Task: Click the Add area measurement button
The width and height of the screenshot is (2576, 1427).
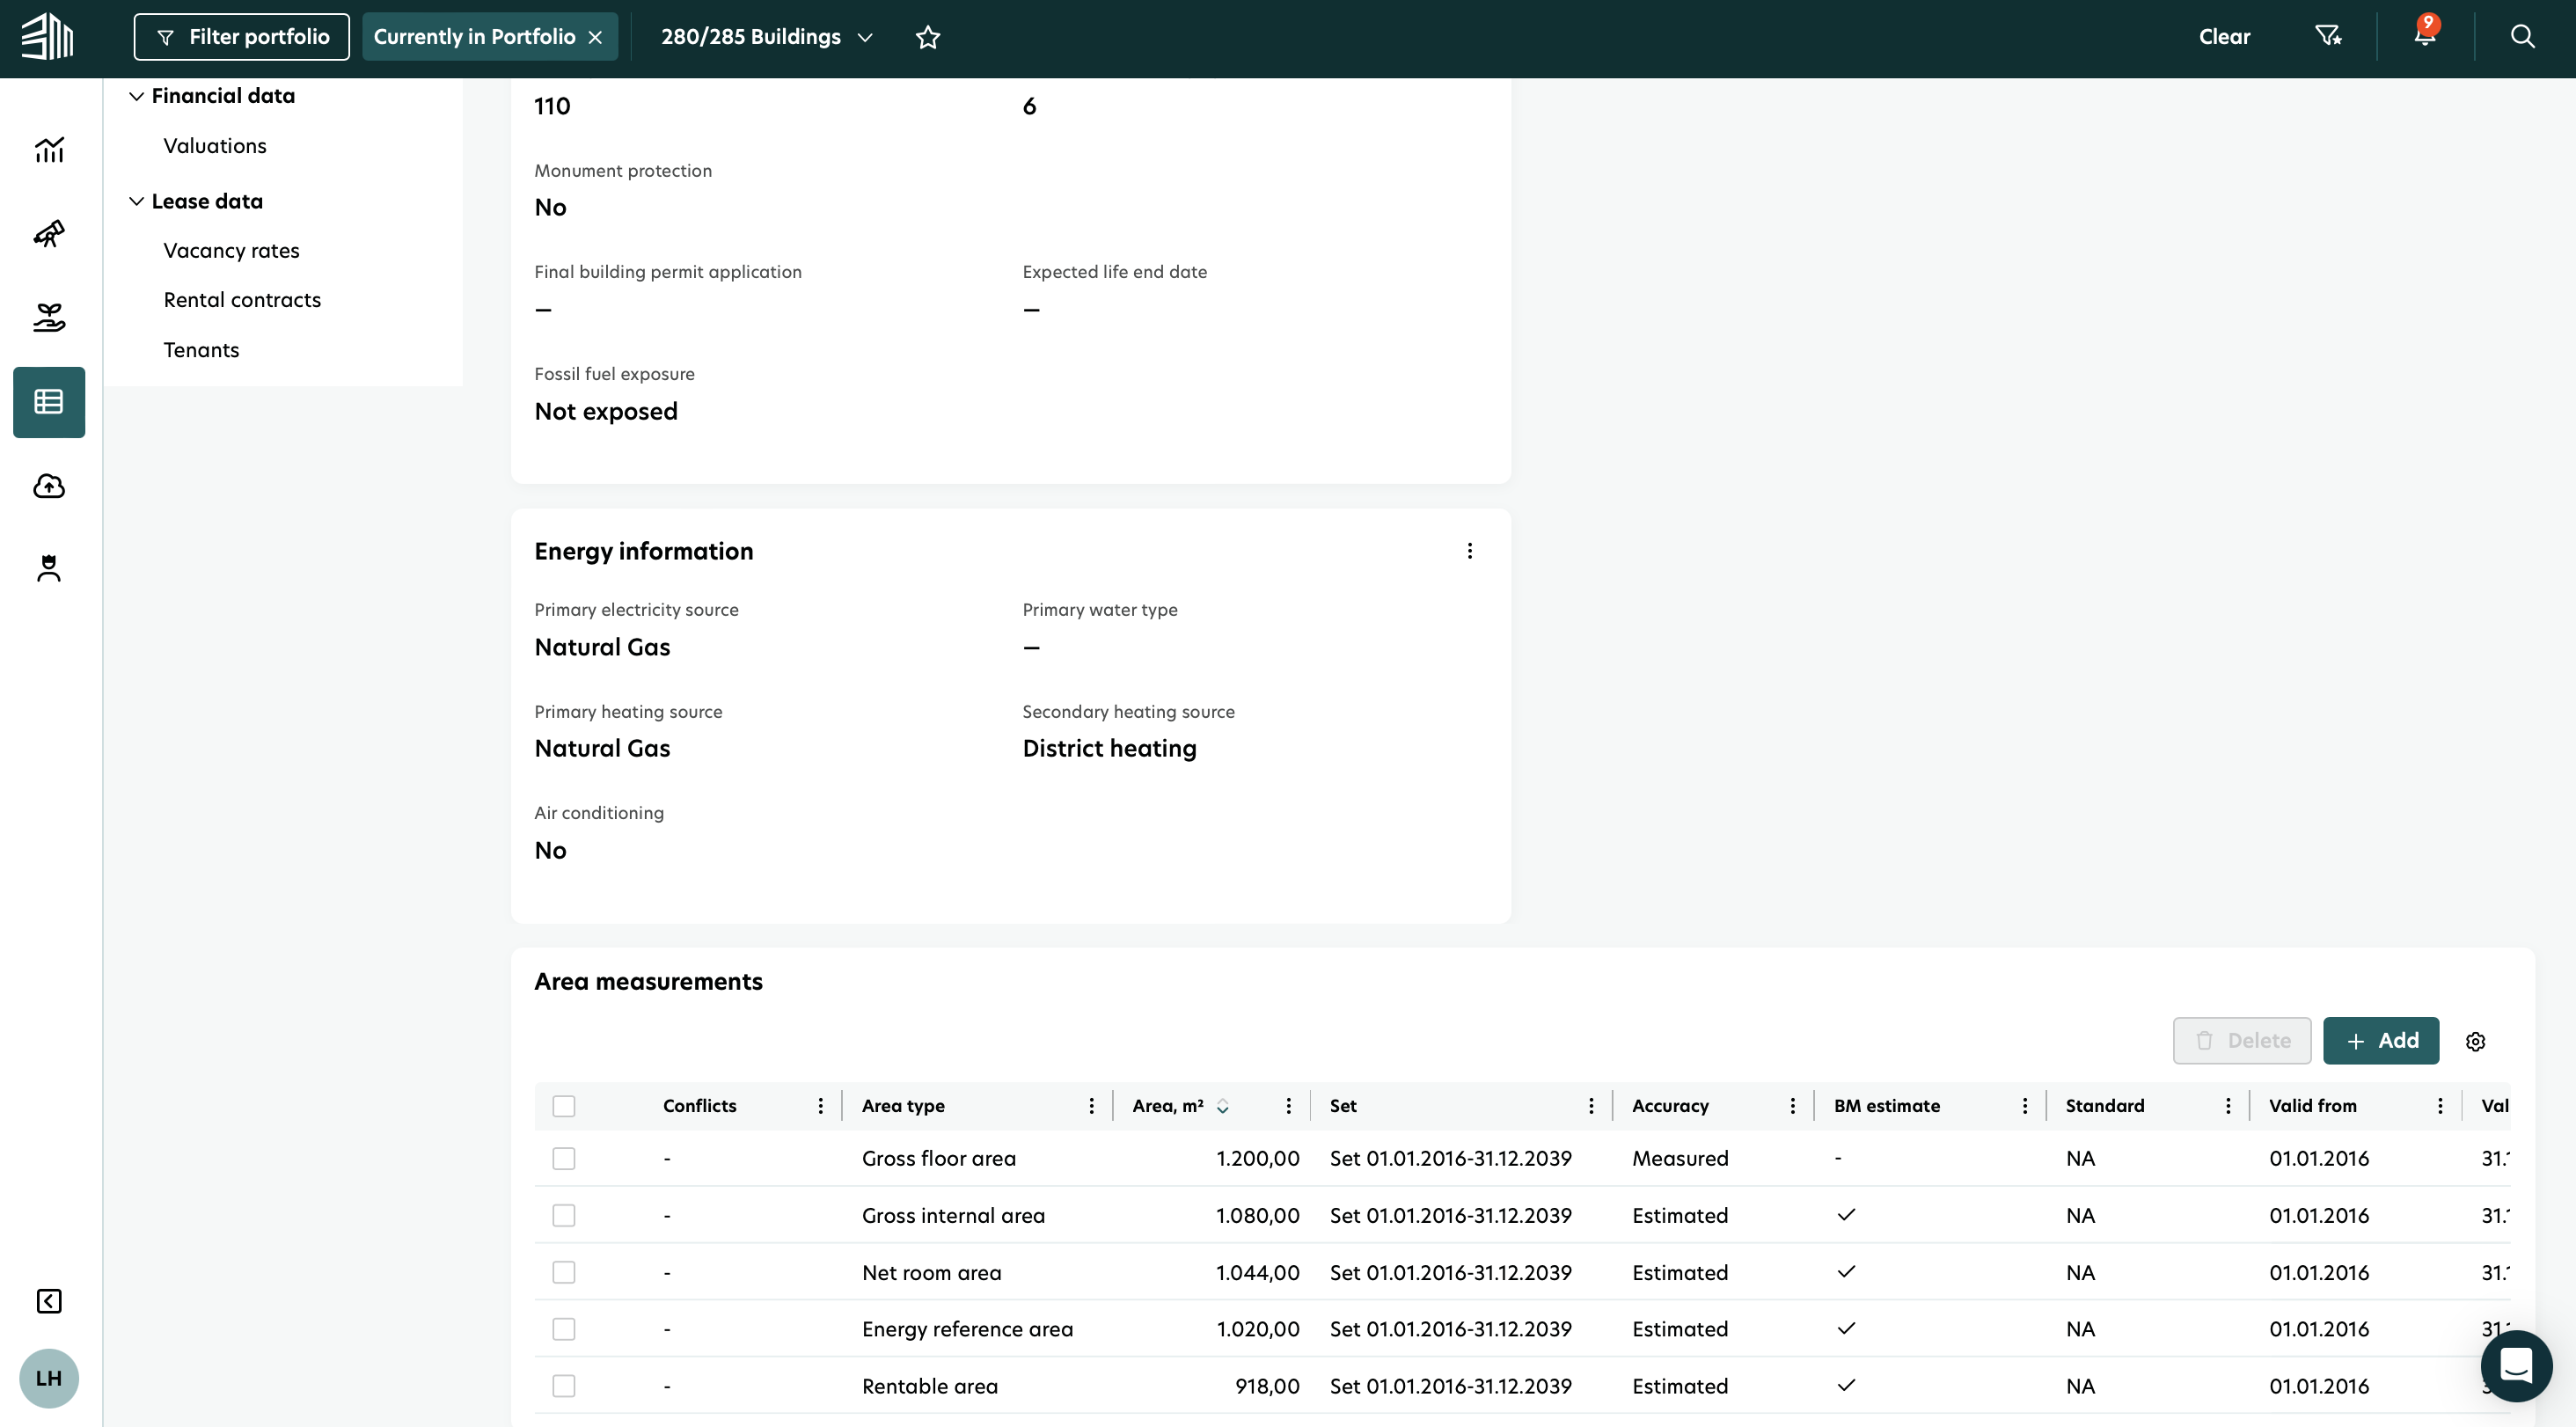Action: 2380,1041
